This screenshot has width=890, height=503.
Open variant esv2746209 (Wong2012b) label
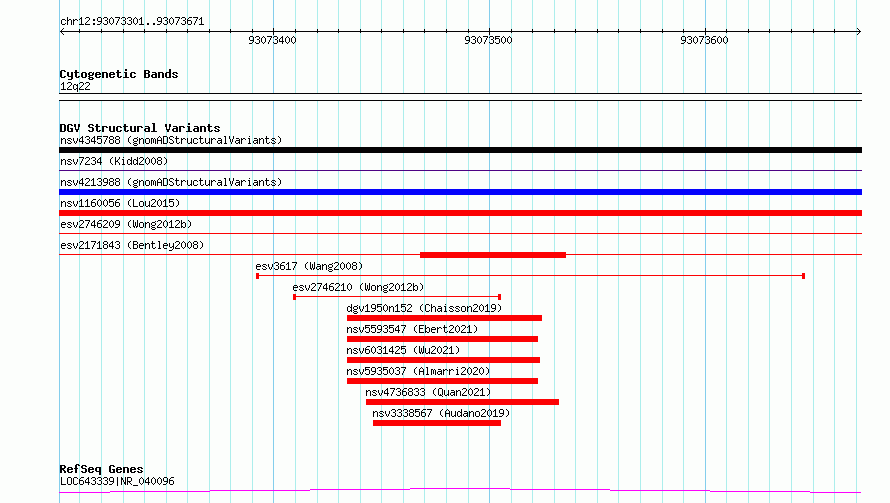click(126, 224)
